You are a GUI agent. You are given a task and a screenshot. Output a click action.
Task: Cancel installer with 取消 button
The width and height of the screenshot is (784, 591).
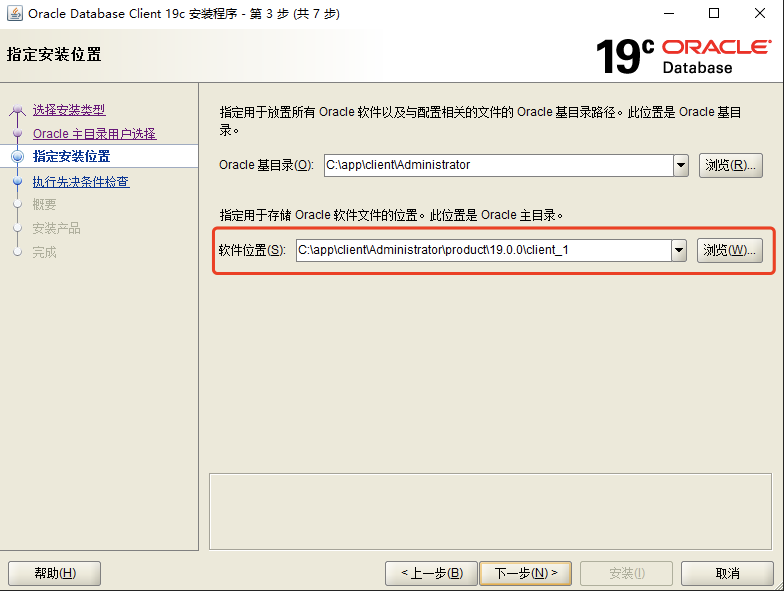click(727, 573)
